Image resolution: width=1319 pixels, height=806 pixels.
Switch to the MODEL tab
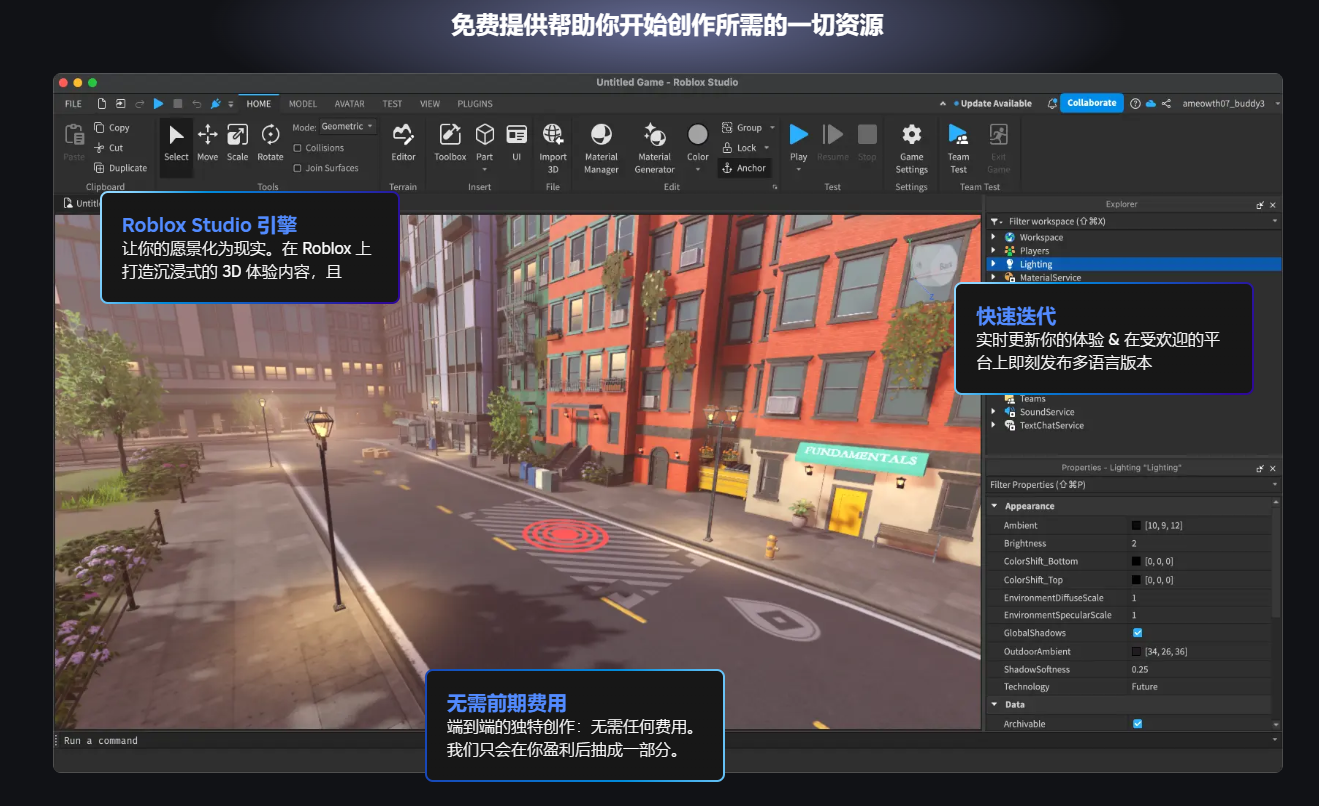pos(303,103)
